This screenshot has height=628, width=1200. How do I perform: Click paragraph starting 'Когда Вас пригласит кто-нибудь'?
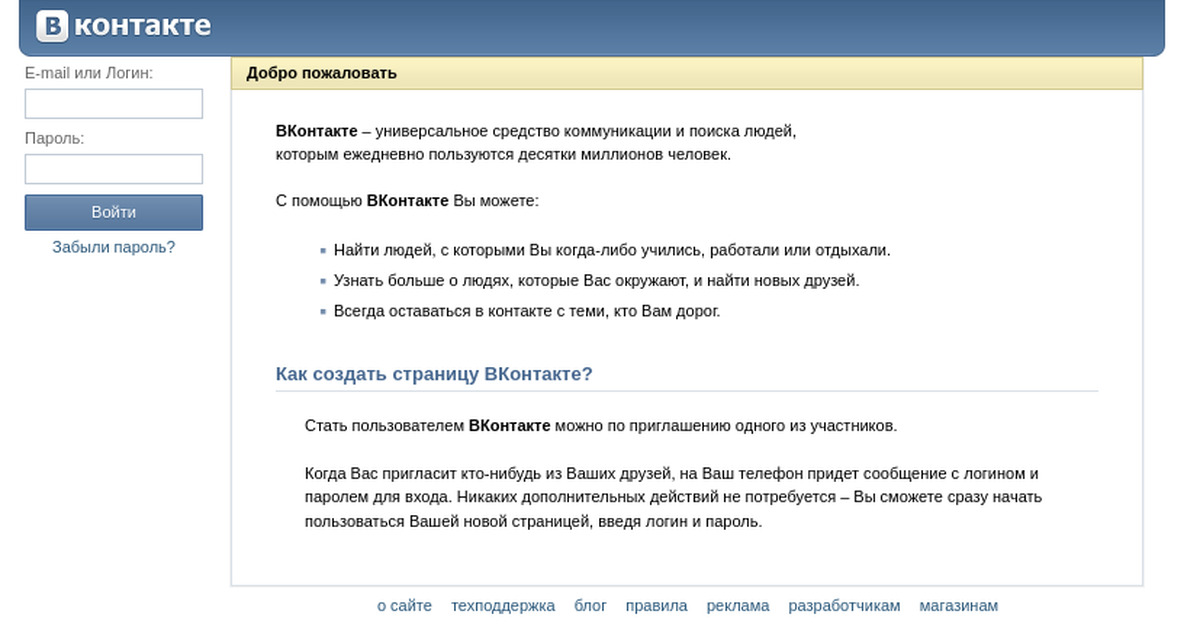[x=673, y=497]
